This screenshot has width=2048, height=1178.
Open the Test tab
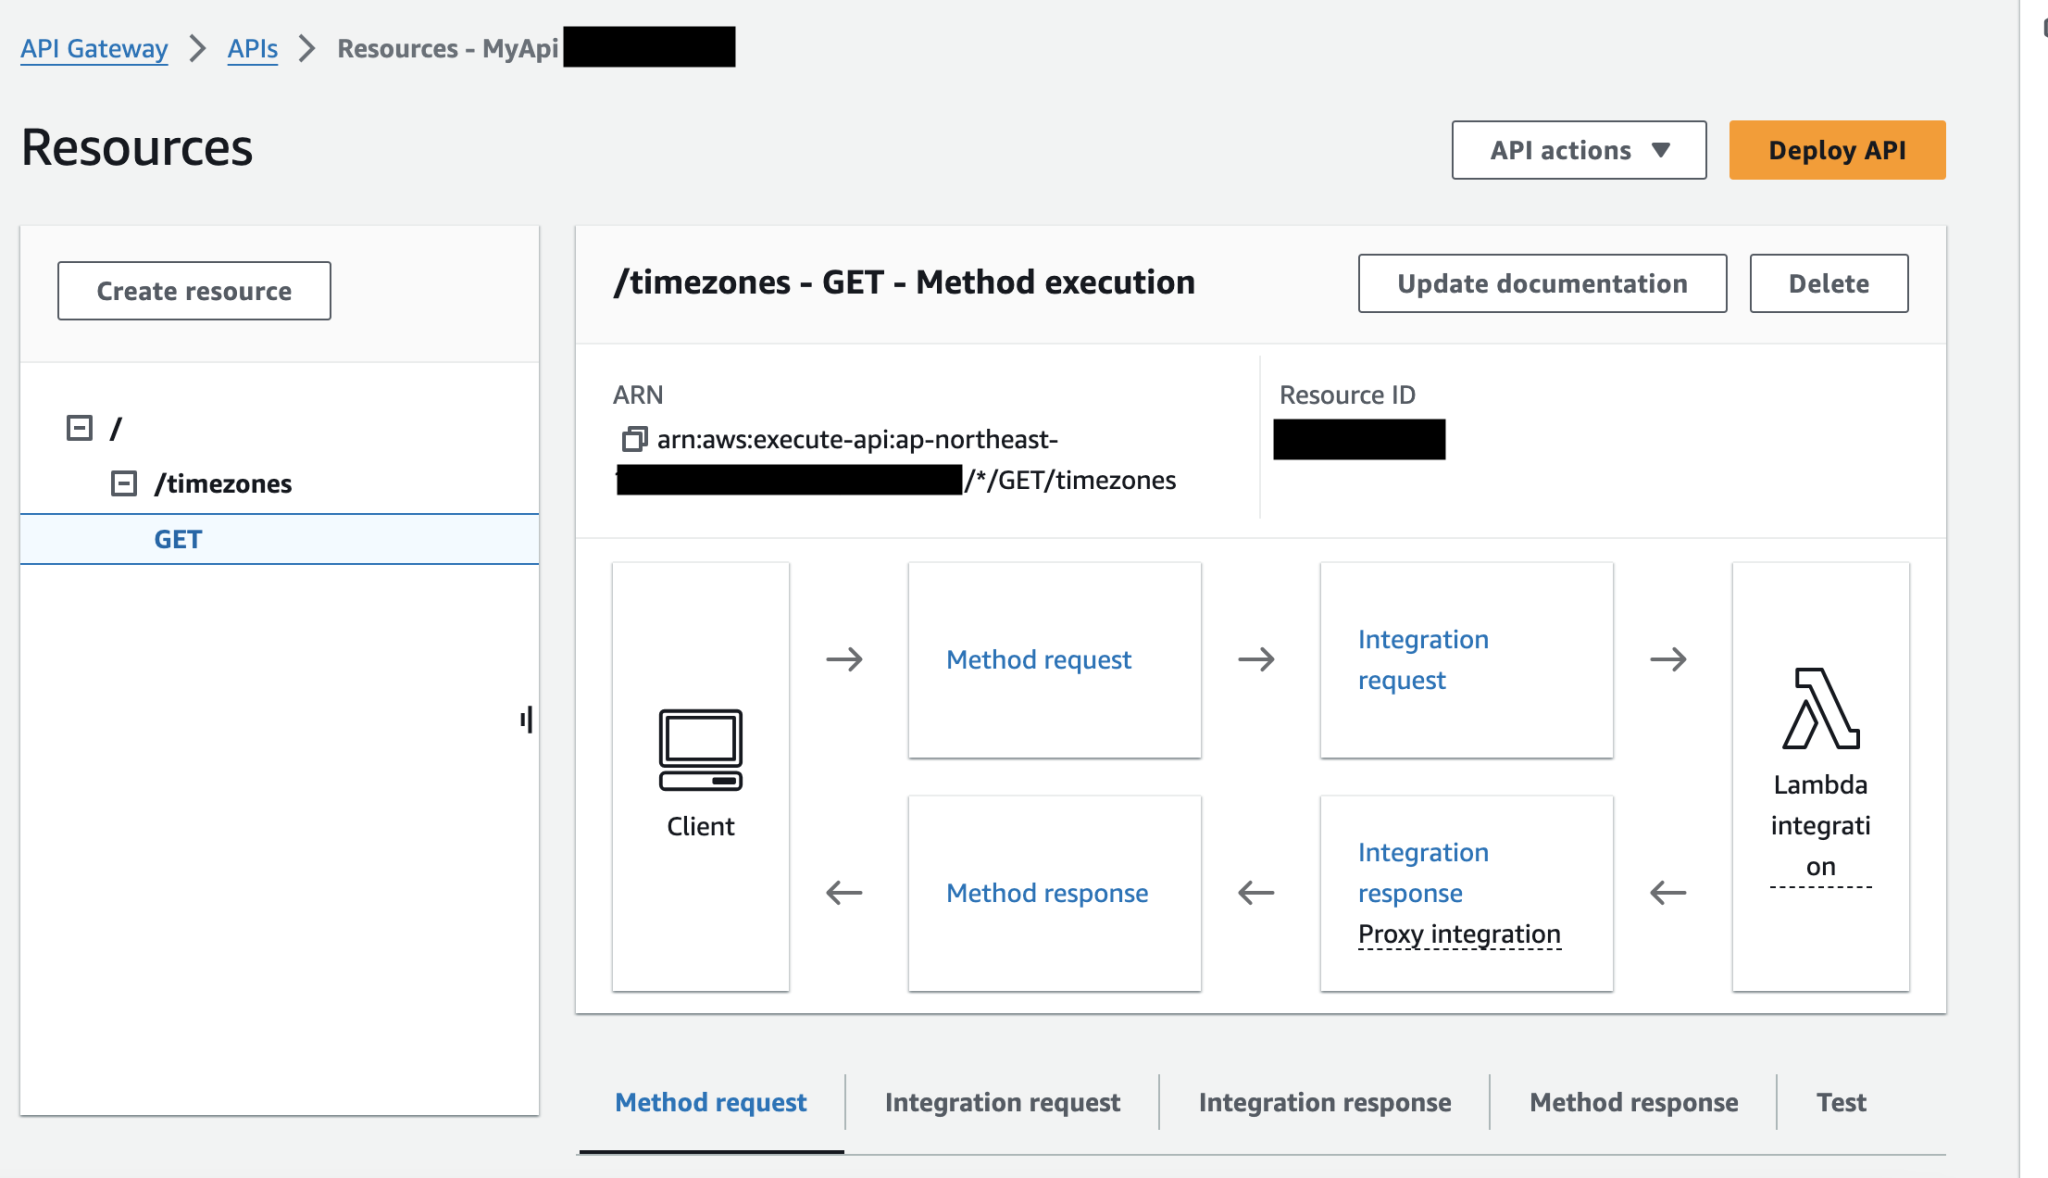tap(1840, 1102)
